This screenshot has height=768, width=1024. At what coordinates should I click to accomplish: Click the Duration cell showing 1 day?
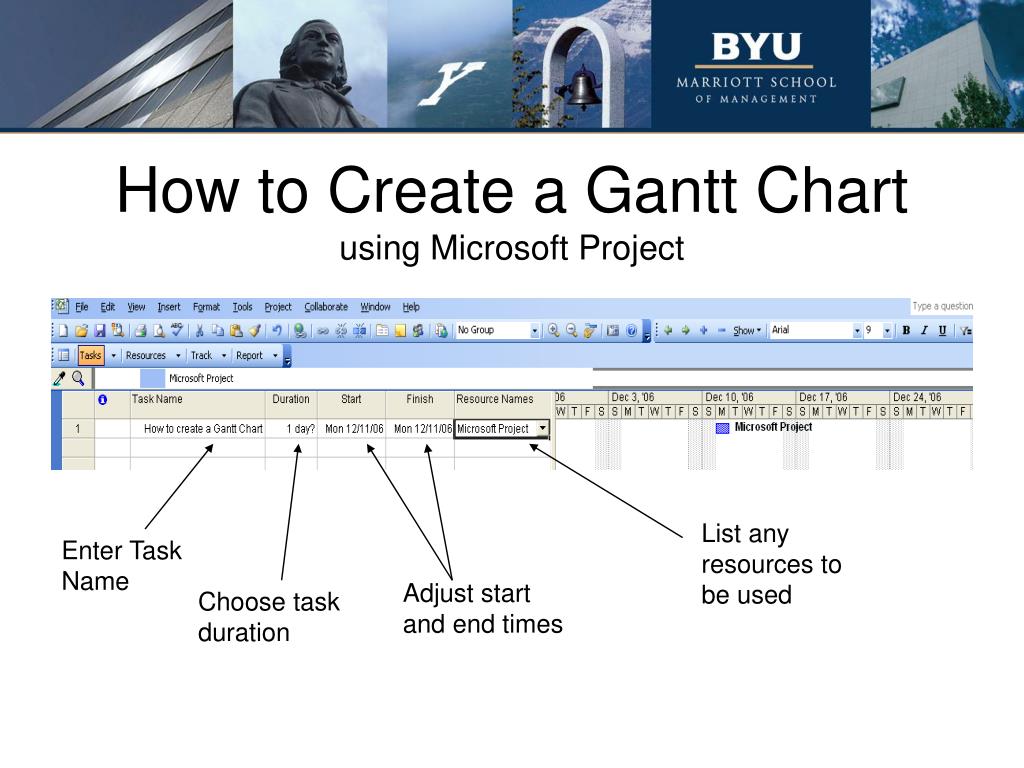[291, 429]
